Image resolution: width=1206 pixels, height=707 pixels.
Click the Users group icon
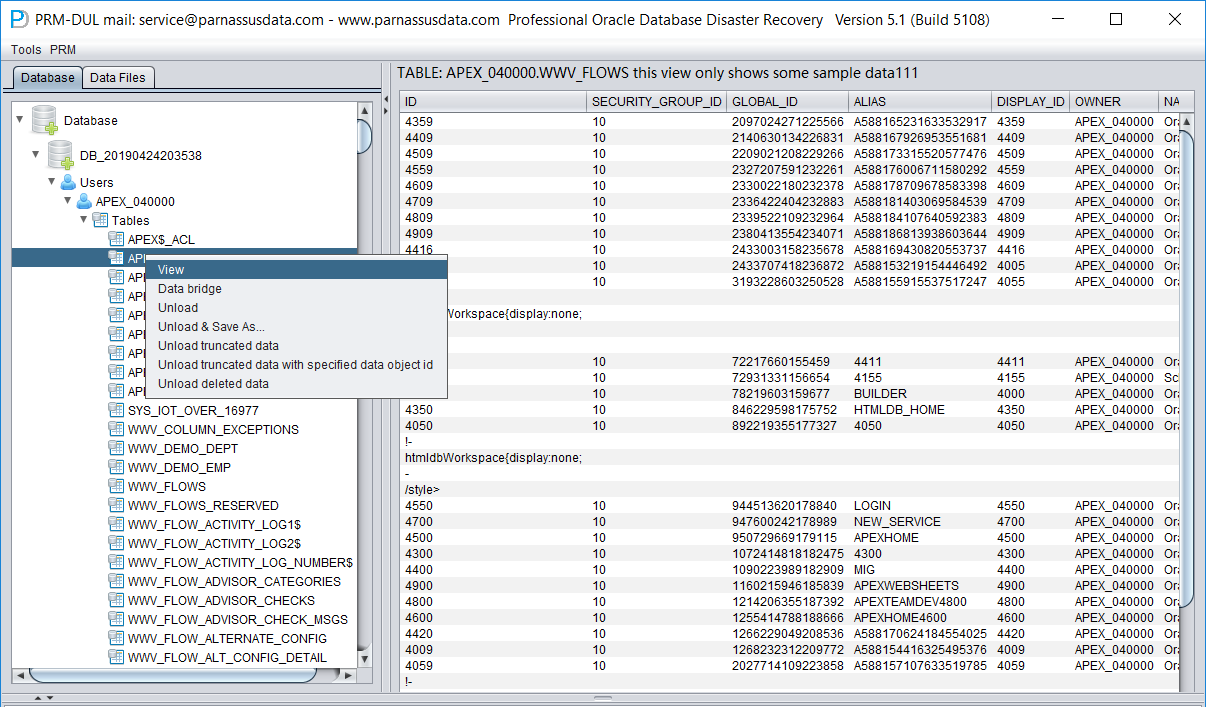tap(68, 182)
